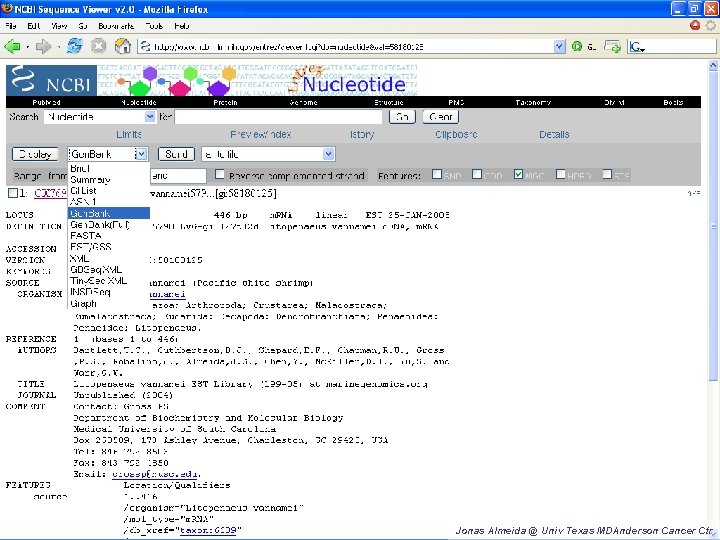The image size is (720, 540).
Task: Toggle the Reverse complemented strand checkbox
Action: pyautogui.click(x=220, y=174)
